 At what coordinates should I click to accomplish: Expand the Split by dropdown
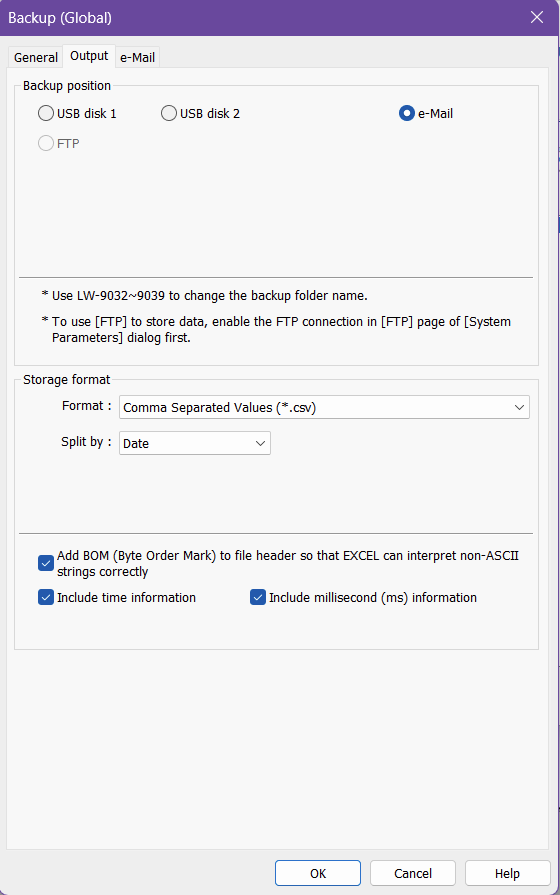(195, 443)
